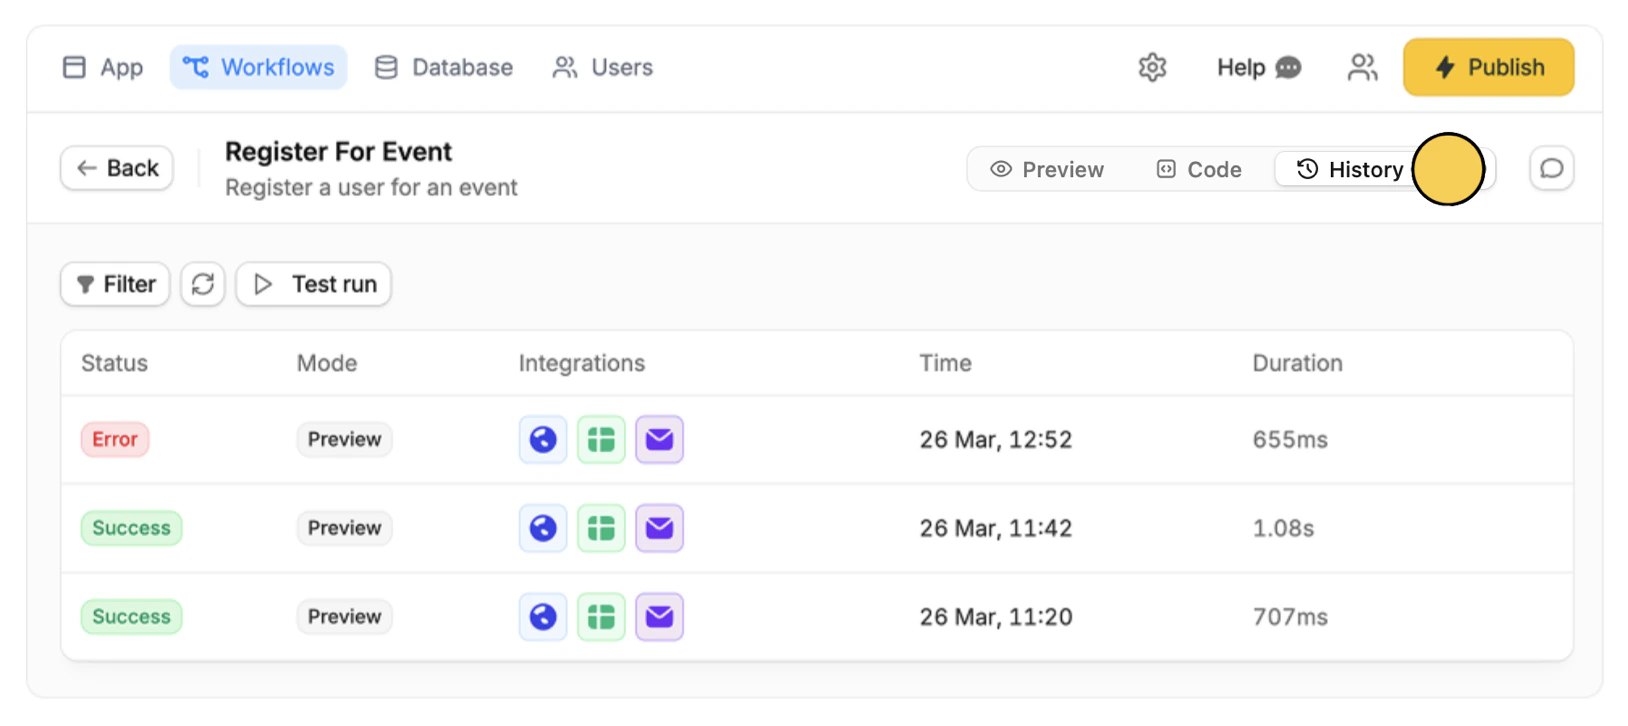
Task: Open the Database tab
Action: [x=444, y=67]
